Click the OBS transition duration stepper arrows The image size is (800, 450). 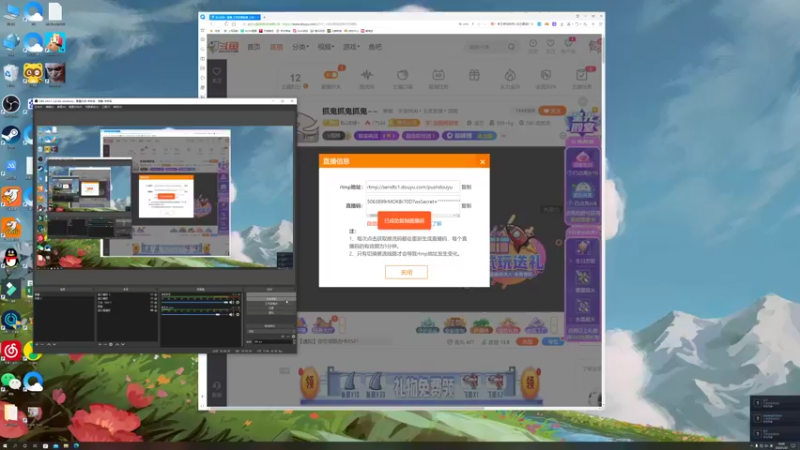[x=294, y=341]
